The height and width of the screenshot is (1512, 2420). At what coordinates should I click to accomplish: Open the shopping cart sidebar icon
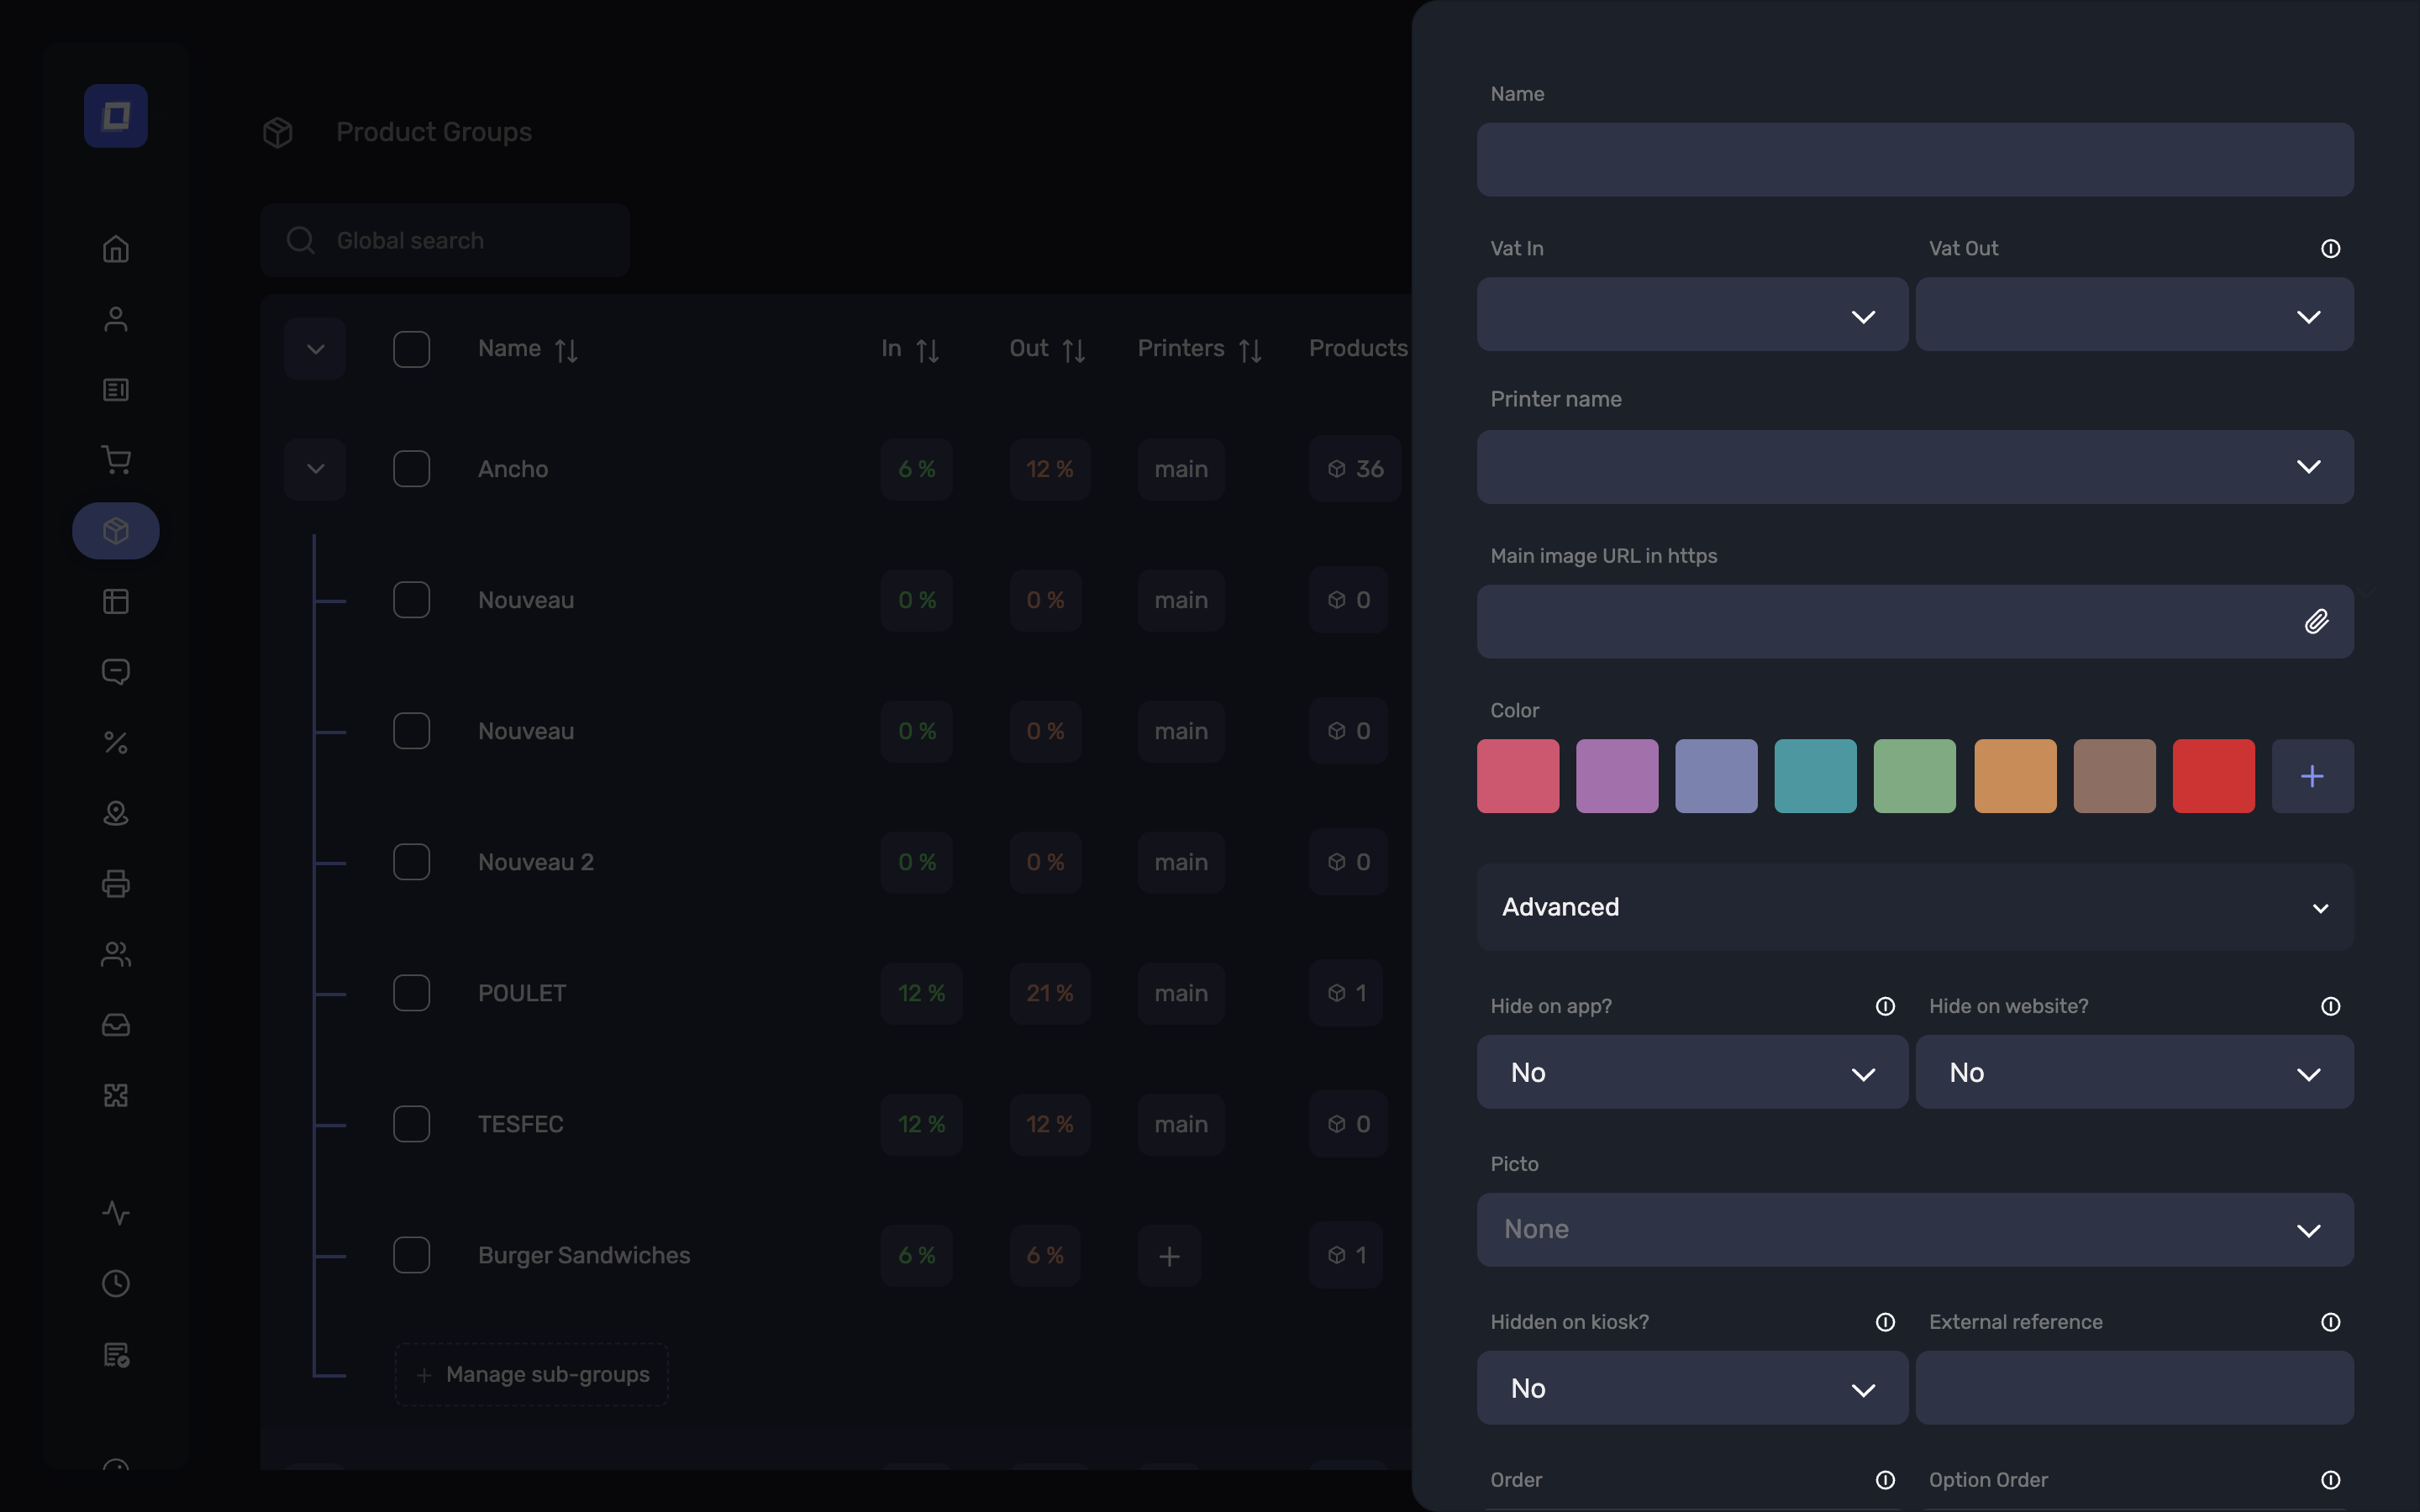click(x=116, y=460)
